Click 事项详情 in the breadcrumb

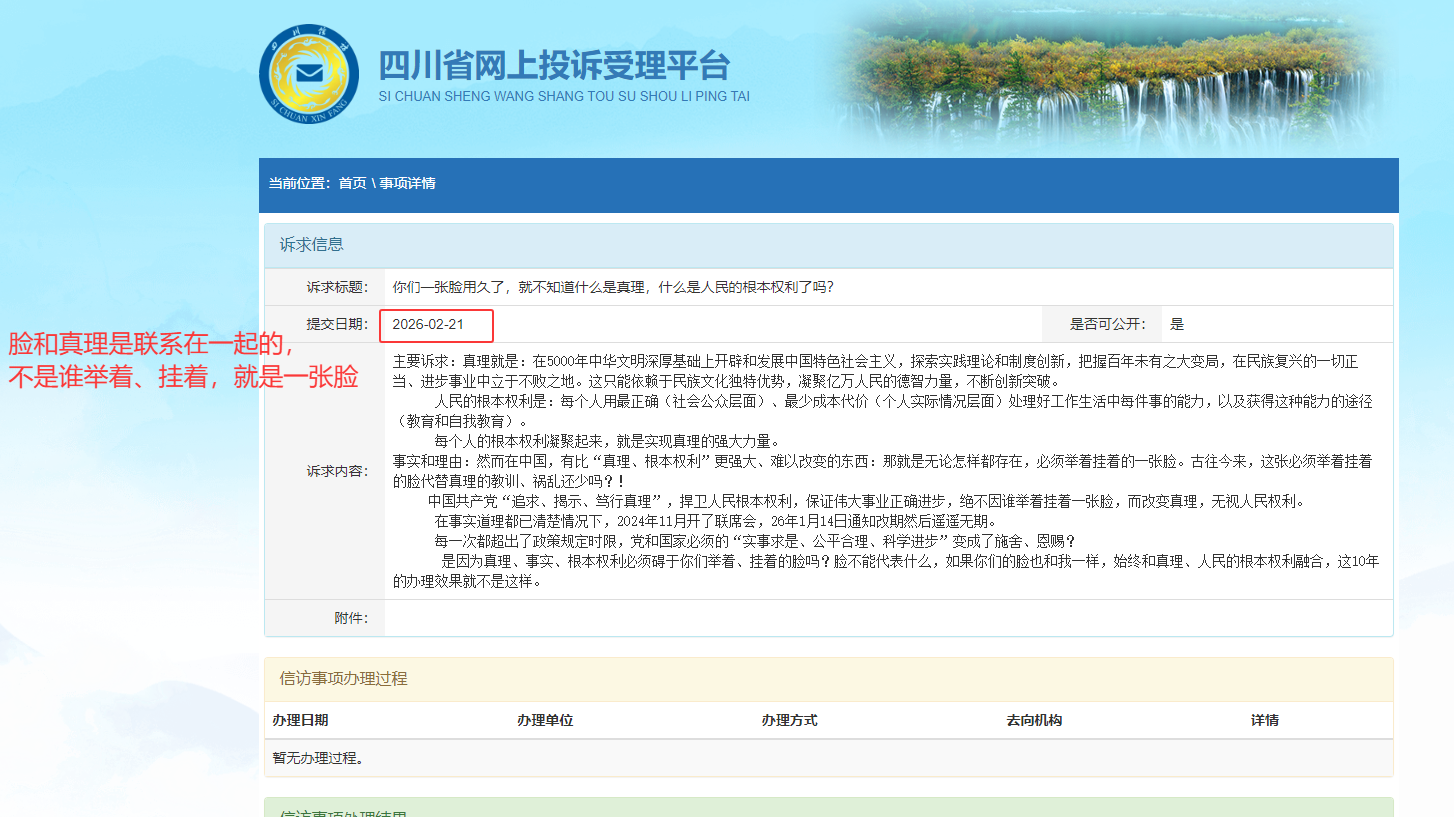[407, 184]
